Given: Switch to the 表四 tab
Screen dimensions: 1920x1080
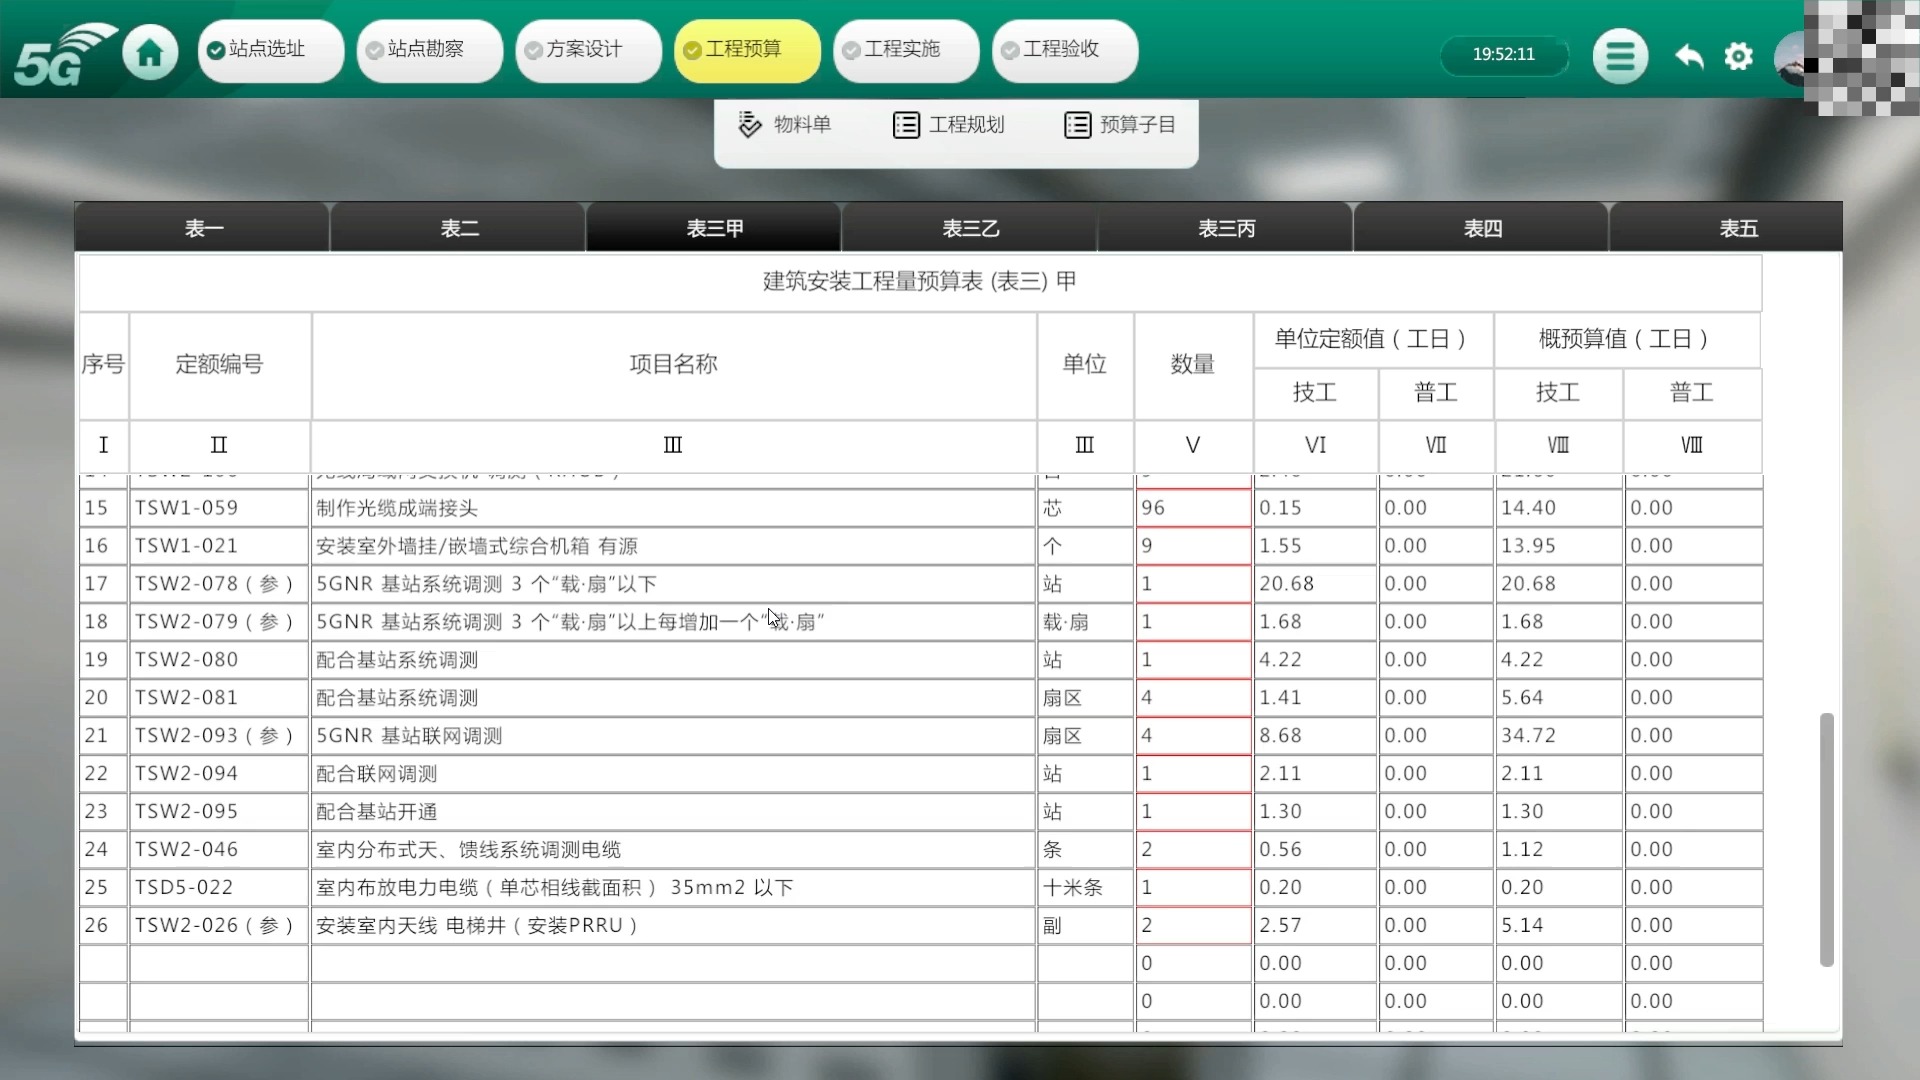Looking at the screenshot, I should point(1482,228).
